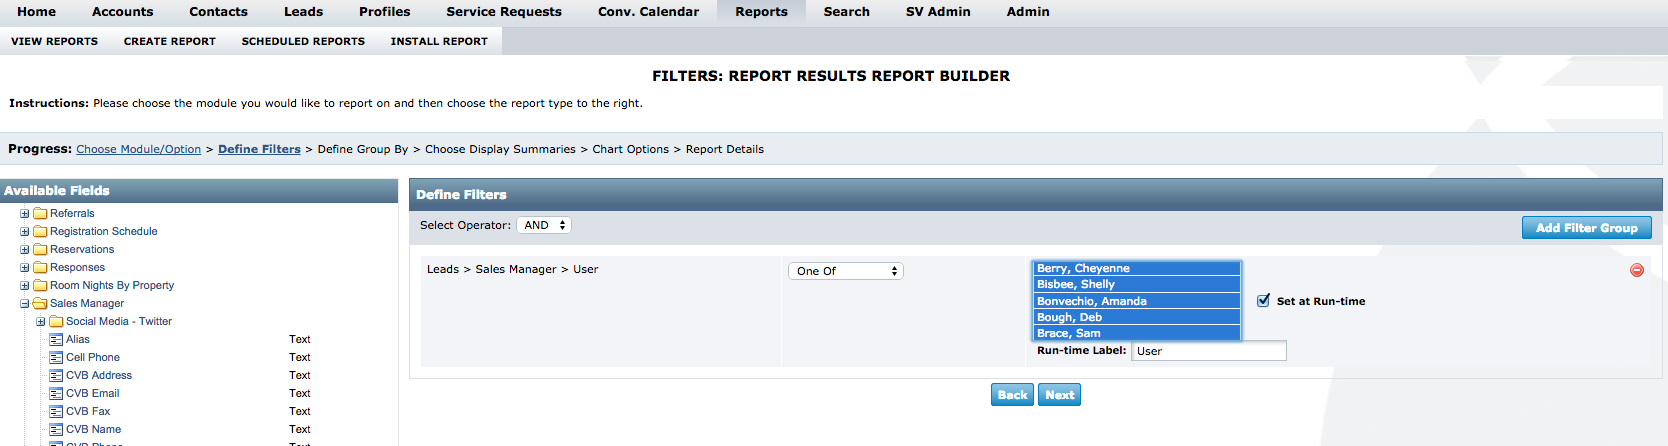Image resolution: width=1668 pixels, height=446 pixels.
Task: Select Bough, Deb in user list
Action: pyautogui.click(x=1136, y=317)
